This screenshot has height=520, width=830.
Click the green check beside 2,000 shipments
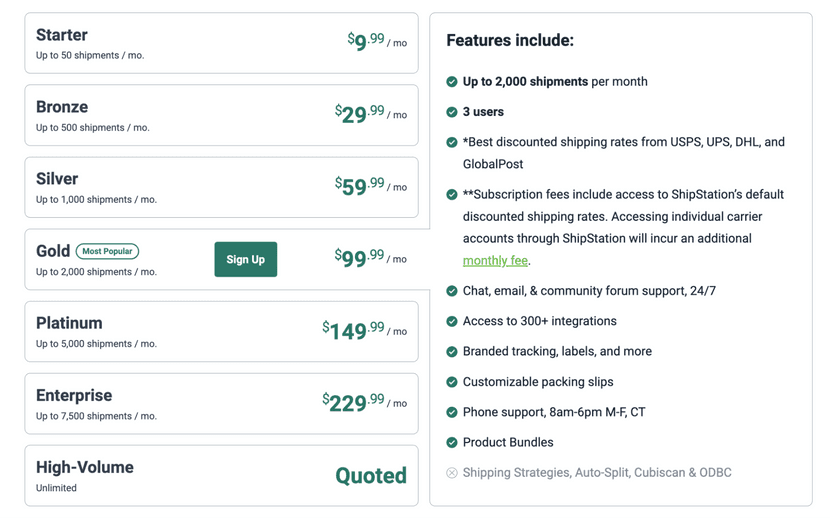tap(452, 82)
